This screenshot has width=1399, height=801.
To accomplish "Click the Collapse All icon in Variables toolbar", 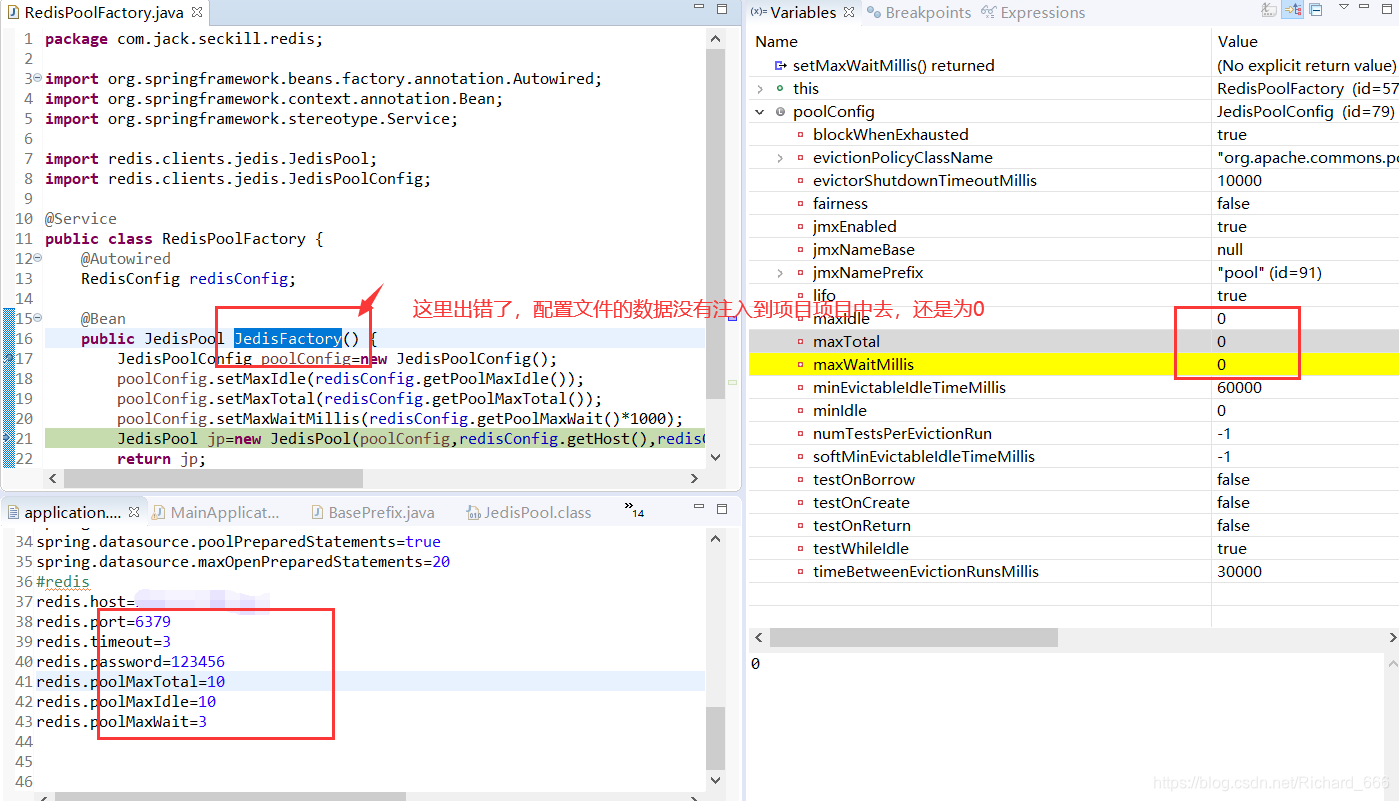I will (x=1316, y=11).
